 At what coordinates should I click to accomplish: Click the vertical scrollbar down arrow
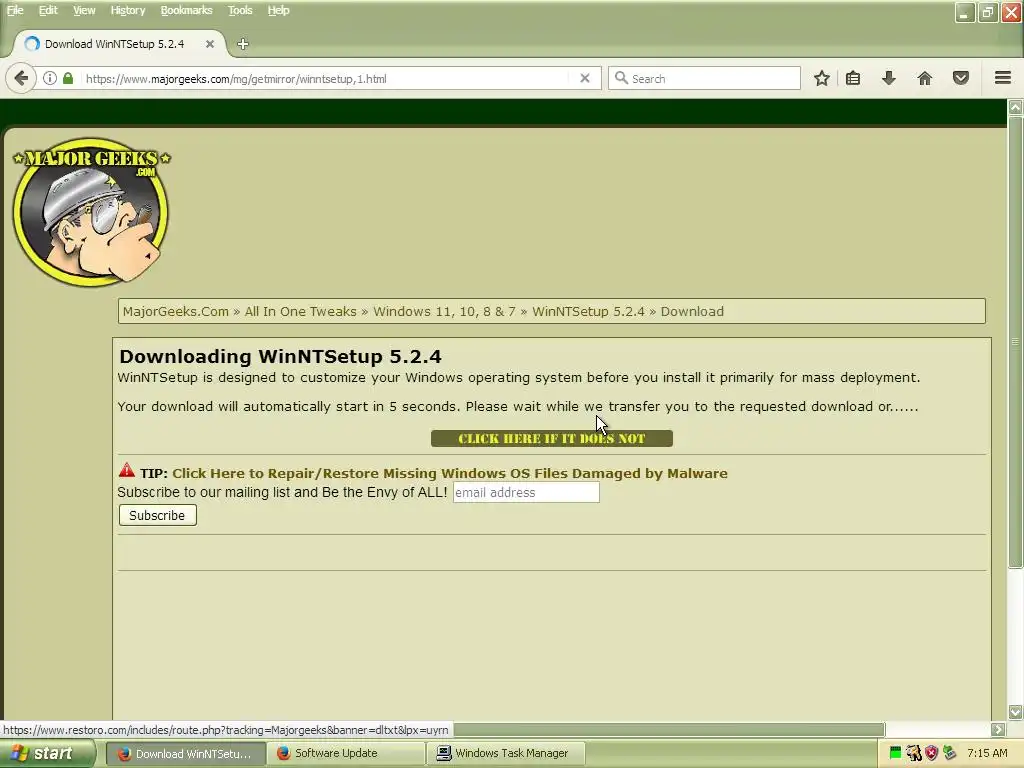1016,712
